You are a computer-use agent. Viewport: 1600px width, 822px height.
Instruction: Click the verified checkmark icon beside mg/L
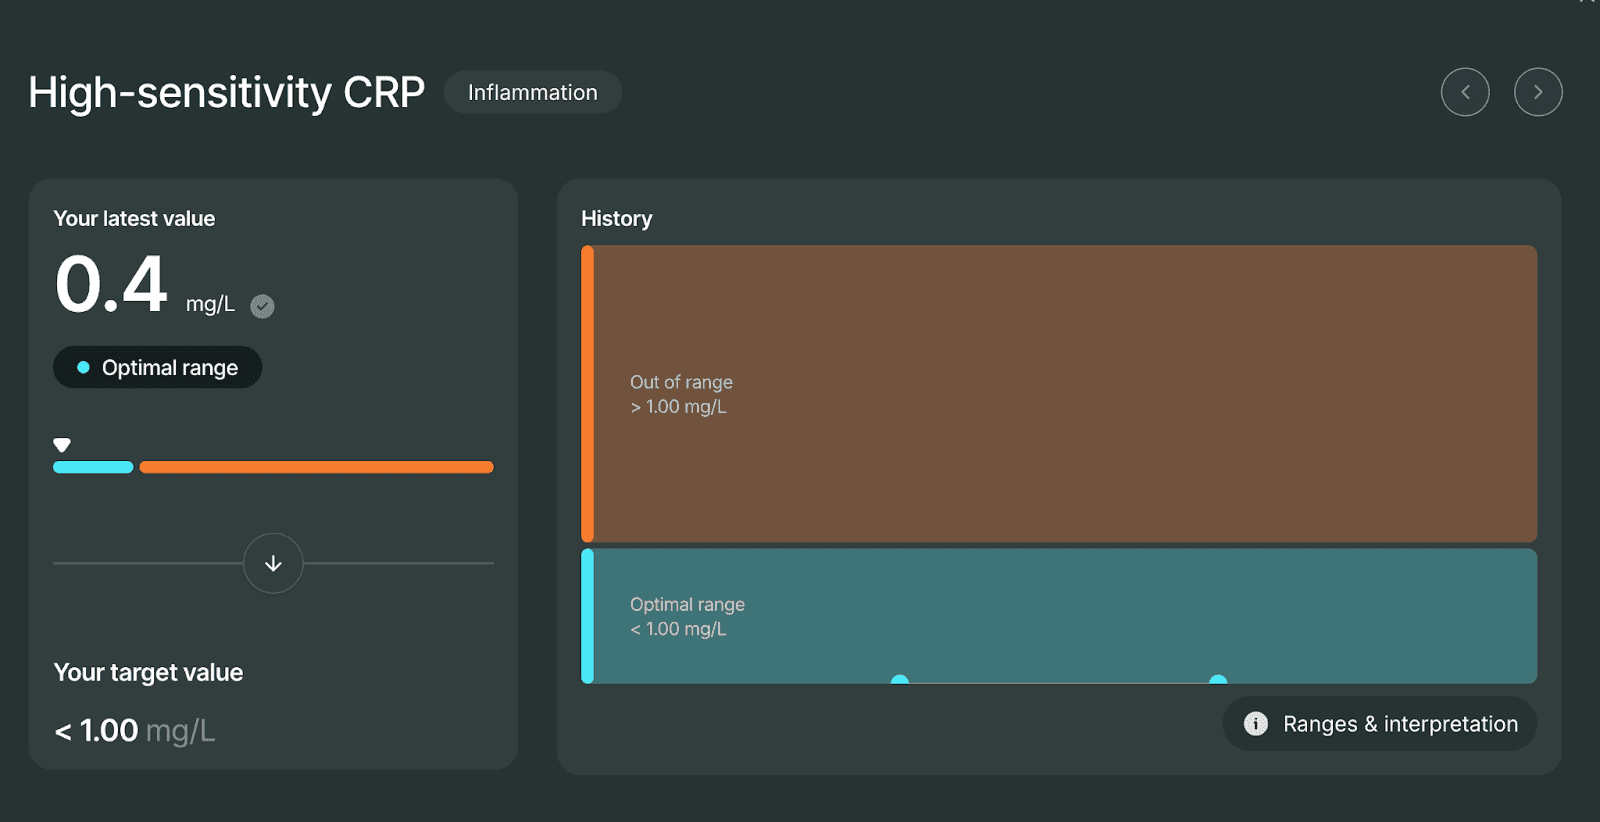[262, 306]
